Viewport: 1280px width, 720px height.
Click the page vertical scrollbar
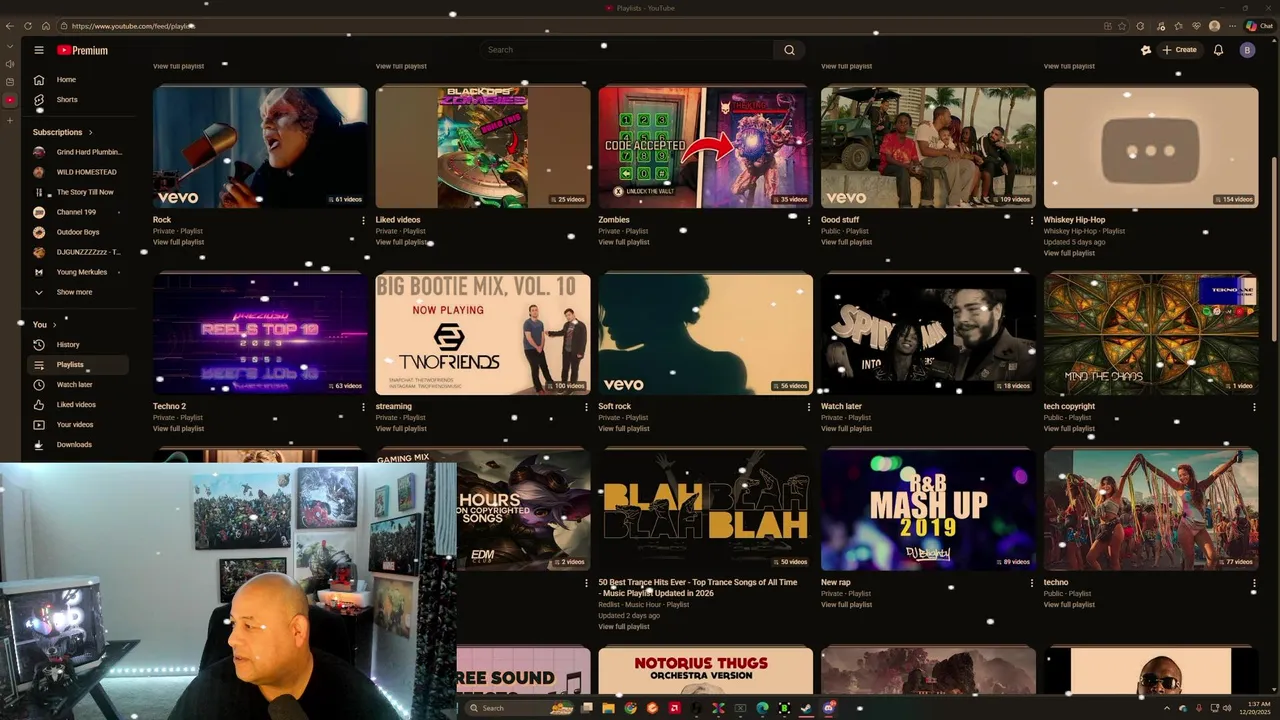(1274, 250)
